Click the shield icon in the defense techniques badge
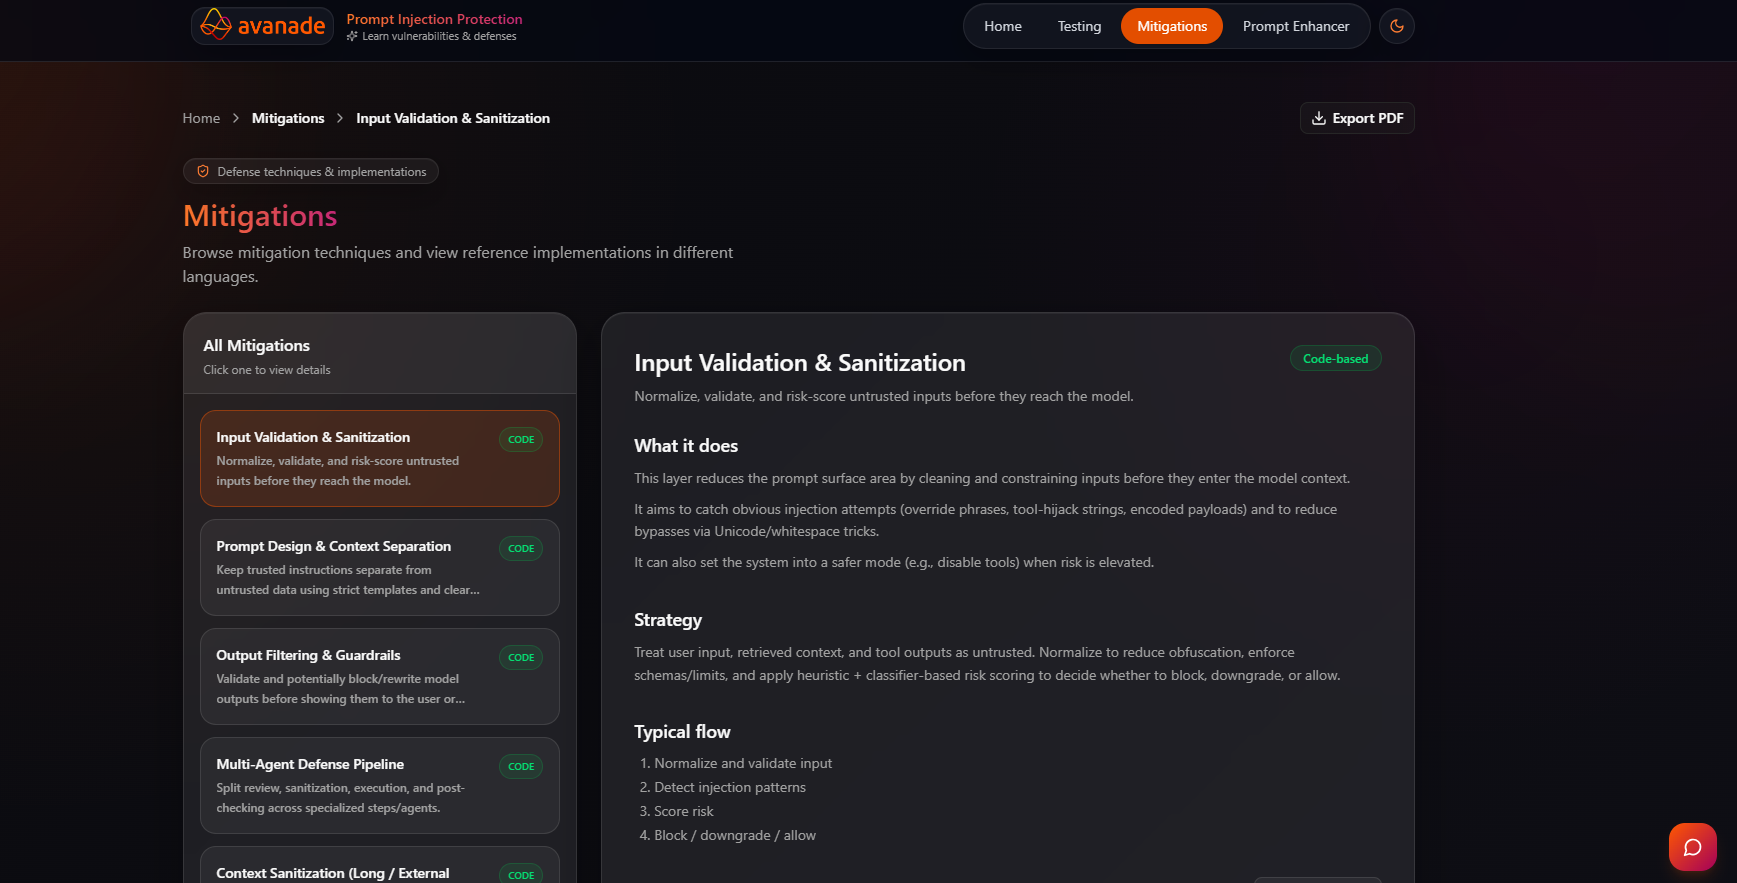The image size is (1737, 883). click(x=203, y=171)
